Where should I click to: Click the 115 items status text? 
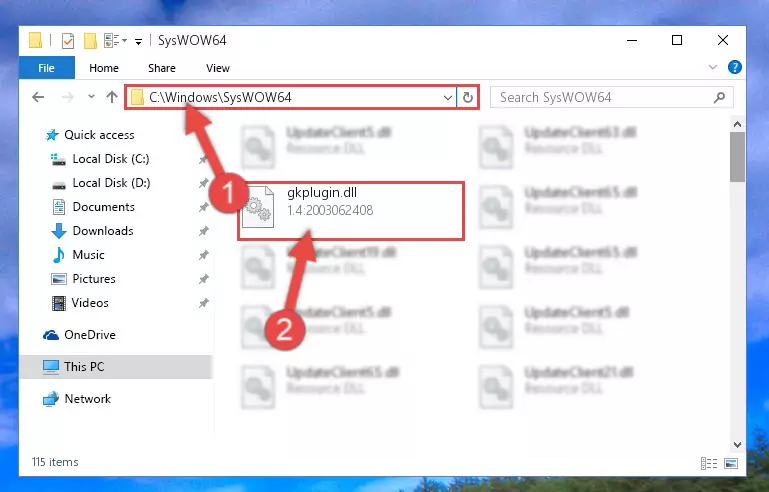(x=55, y=462)
